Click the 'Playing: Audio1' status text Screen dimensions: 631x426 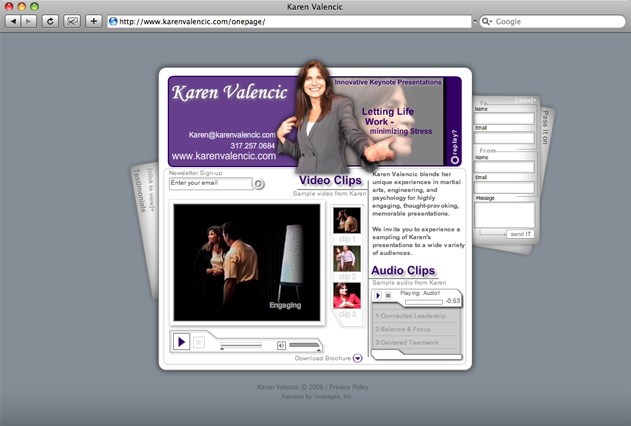click(x=420, y=293)
